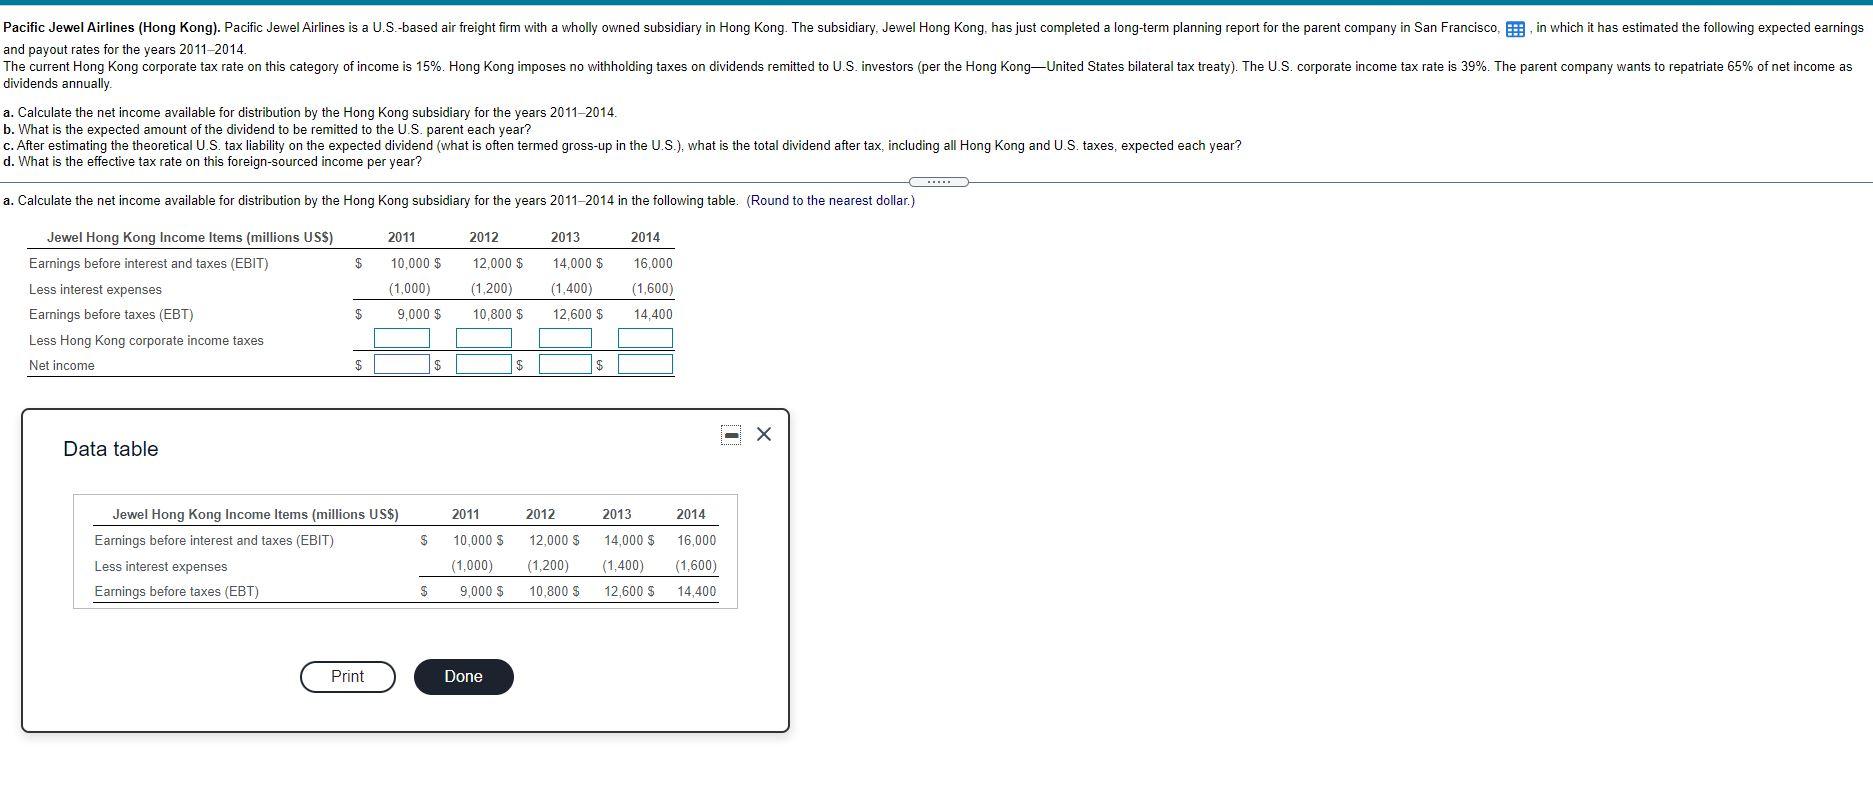Open the data table icon in problem text
Screen dimensions: 1873x802
point(1515,29)
